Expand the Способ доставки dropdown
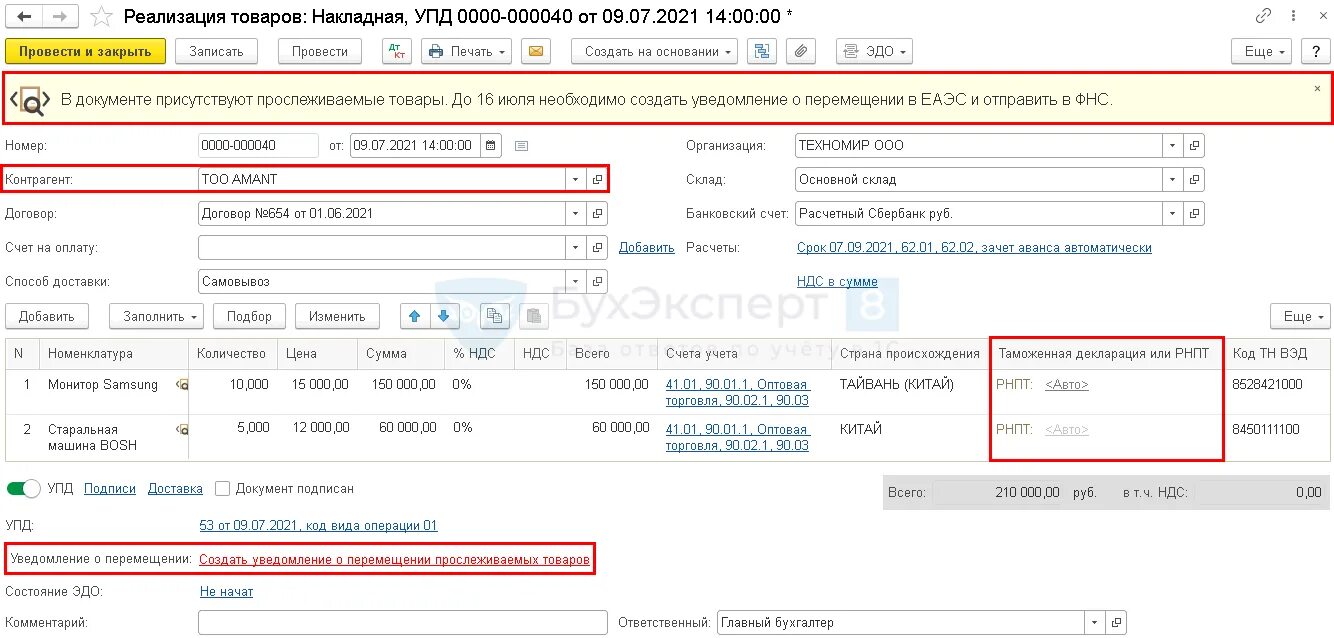The image size is (1334, 638). click(x=575, y=281)
